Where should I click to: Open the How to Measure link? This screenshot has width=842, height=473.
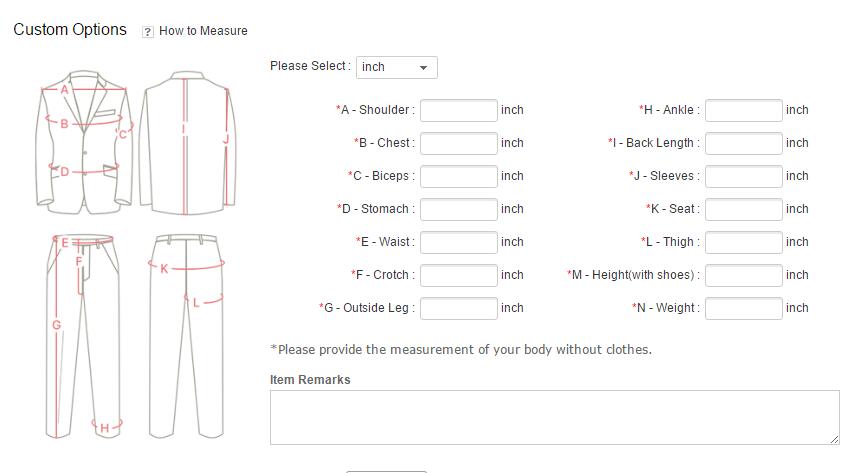[203, 31]
